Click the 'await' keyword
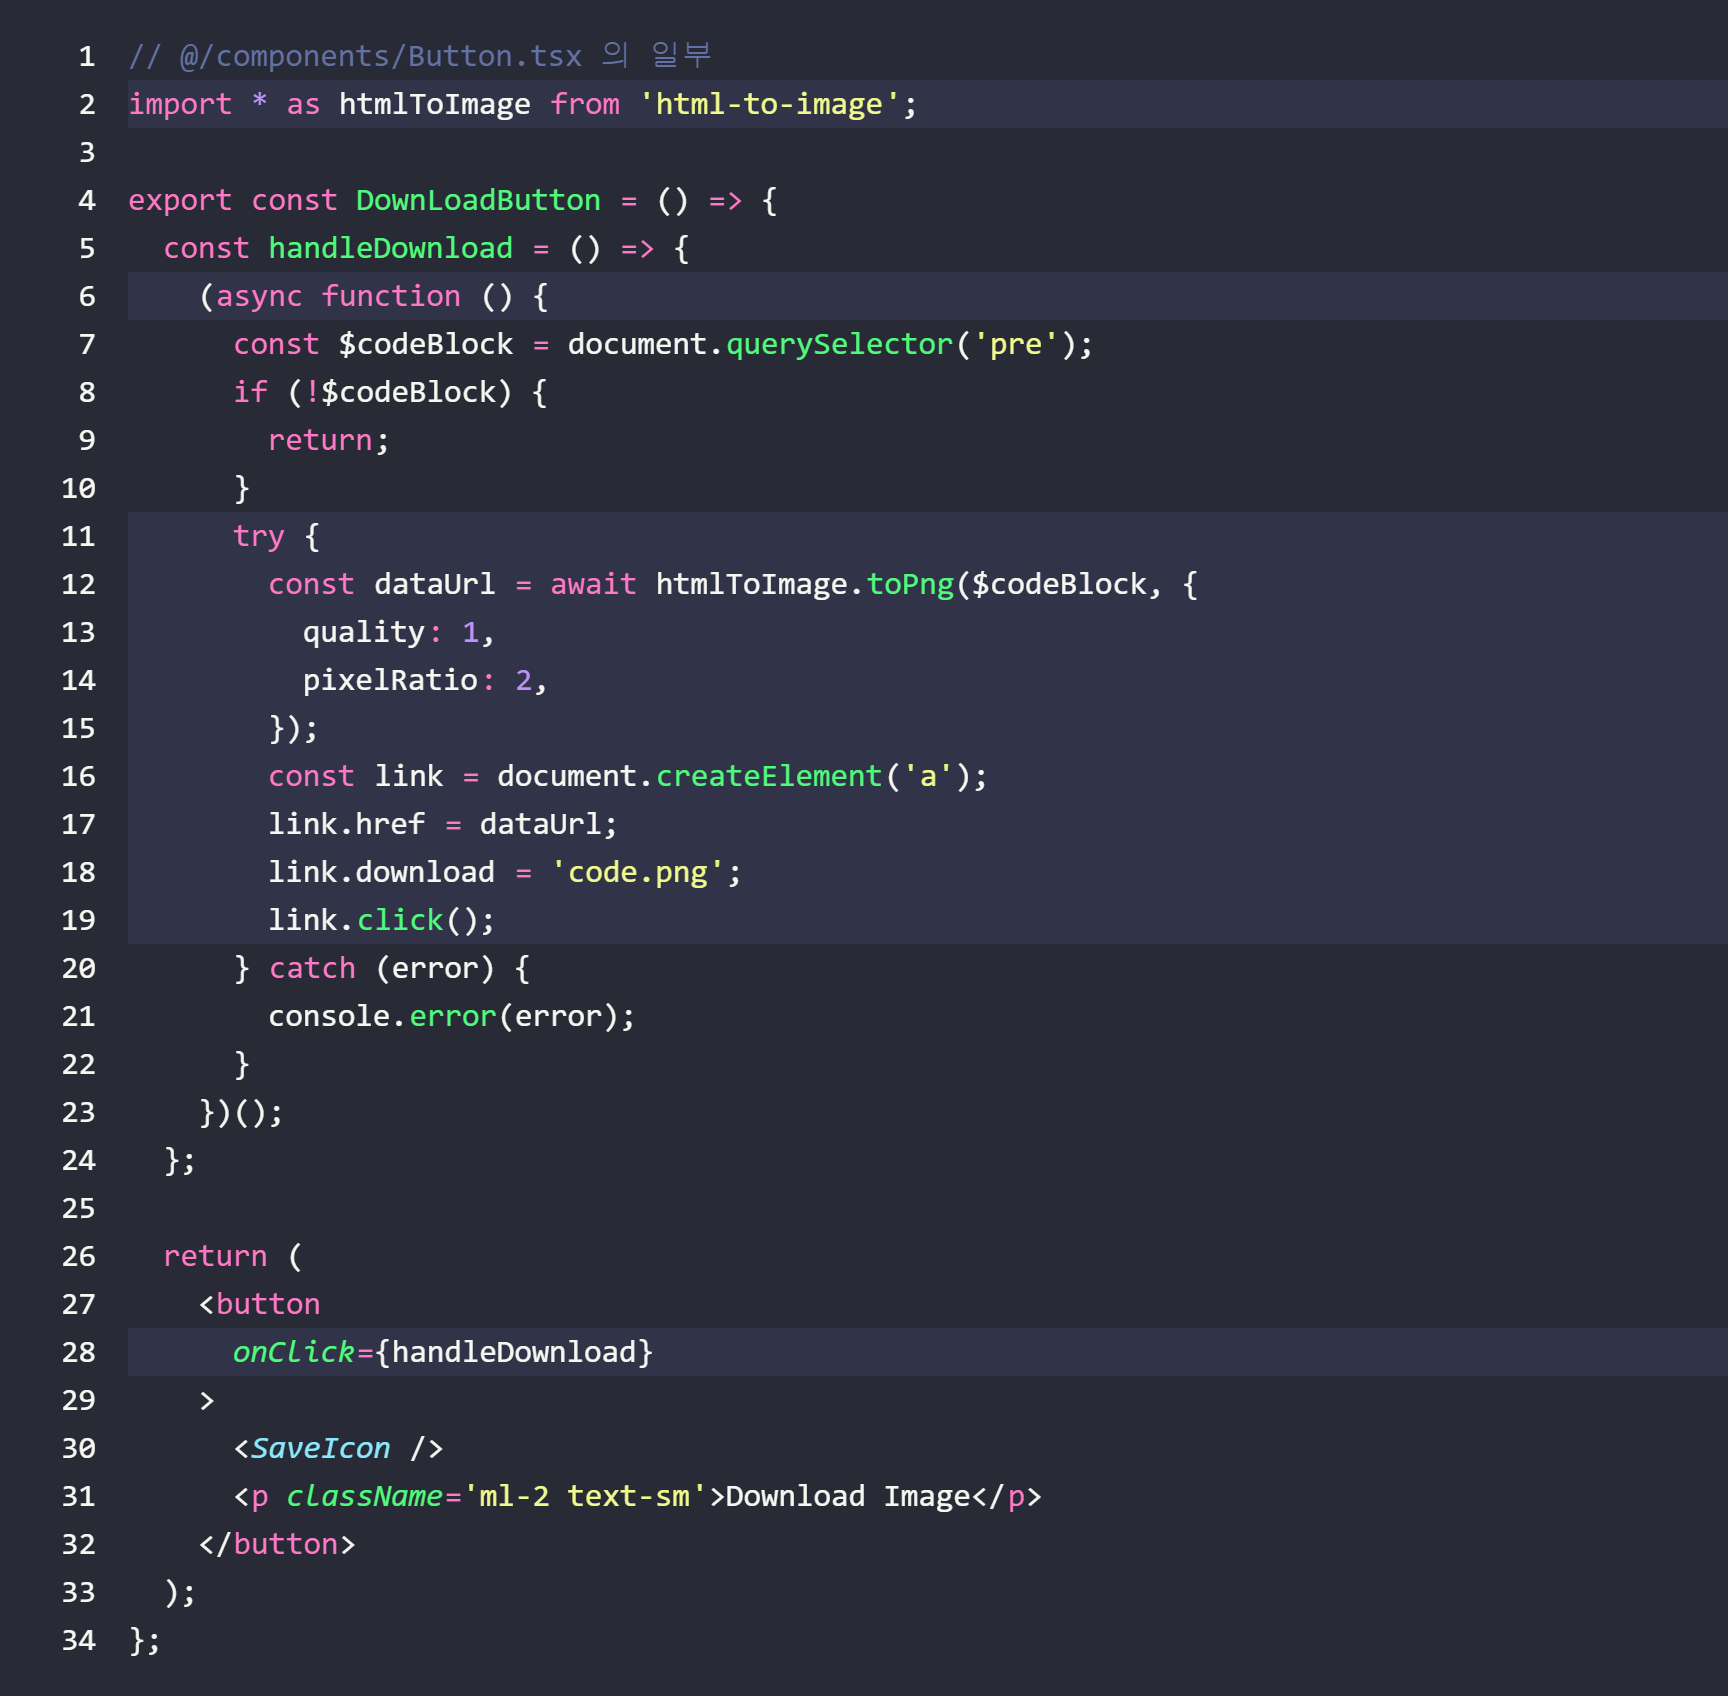Image resolution: width=1728 pixels, height=1696 pixels. tap(593, 584)
